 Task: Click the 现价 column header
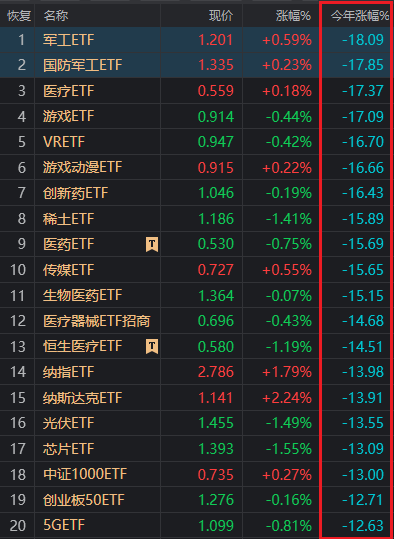click(221, 15)
